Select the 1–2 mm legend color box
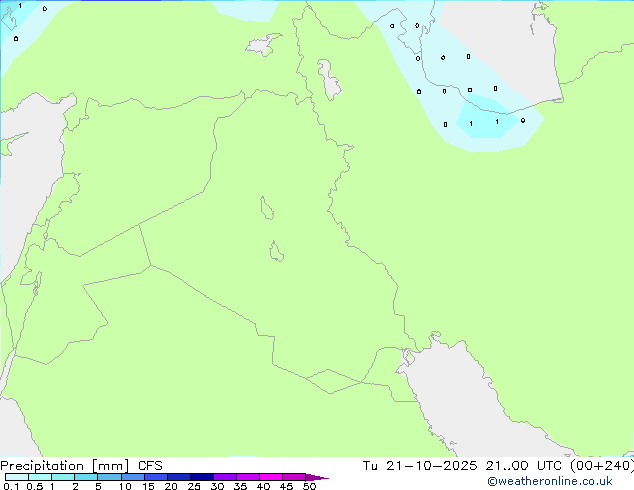This screenshot has width=634, height=490. coord(63,477)
